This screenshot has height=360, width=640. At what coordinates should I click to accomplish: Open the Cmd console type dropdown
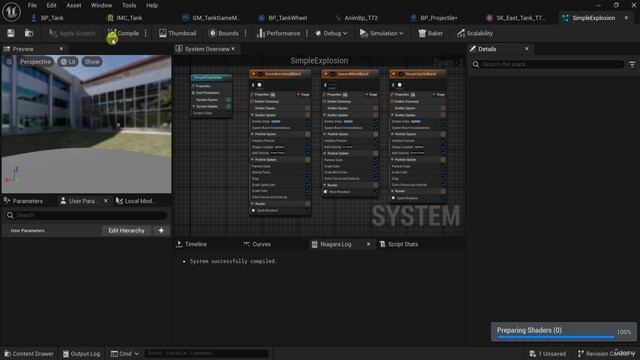(x=124, y=354)
